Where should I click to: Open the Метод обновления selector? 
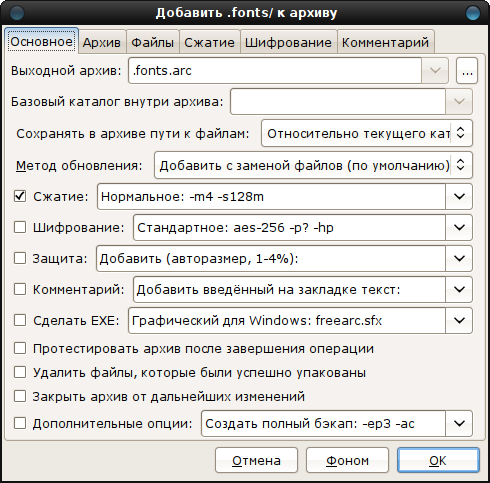pos(313,165)
